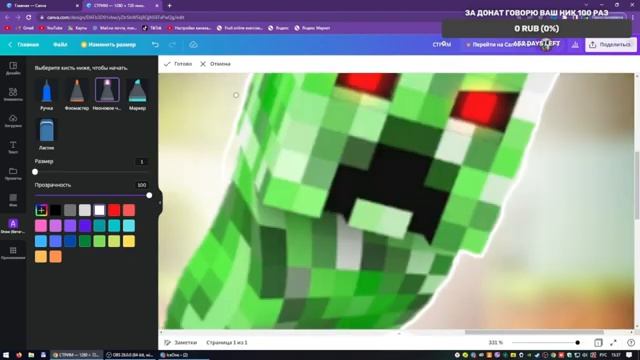The height and width of the screenshot is (360, 640).
Task: Select the neon brush
Action: pos(107,91)
